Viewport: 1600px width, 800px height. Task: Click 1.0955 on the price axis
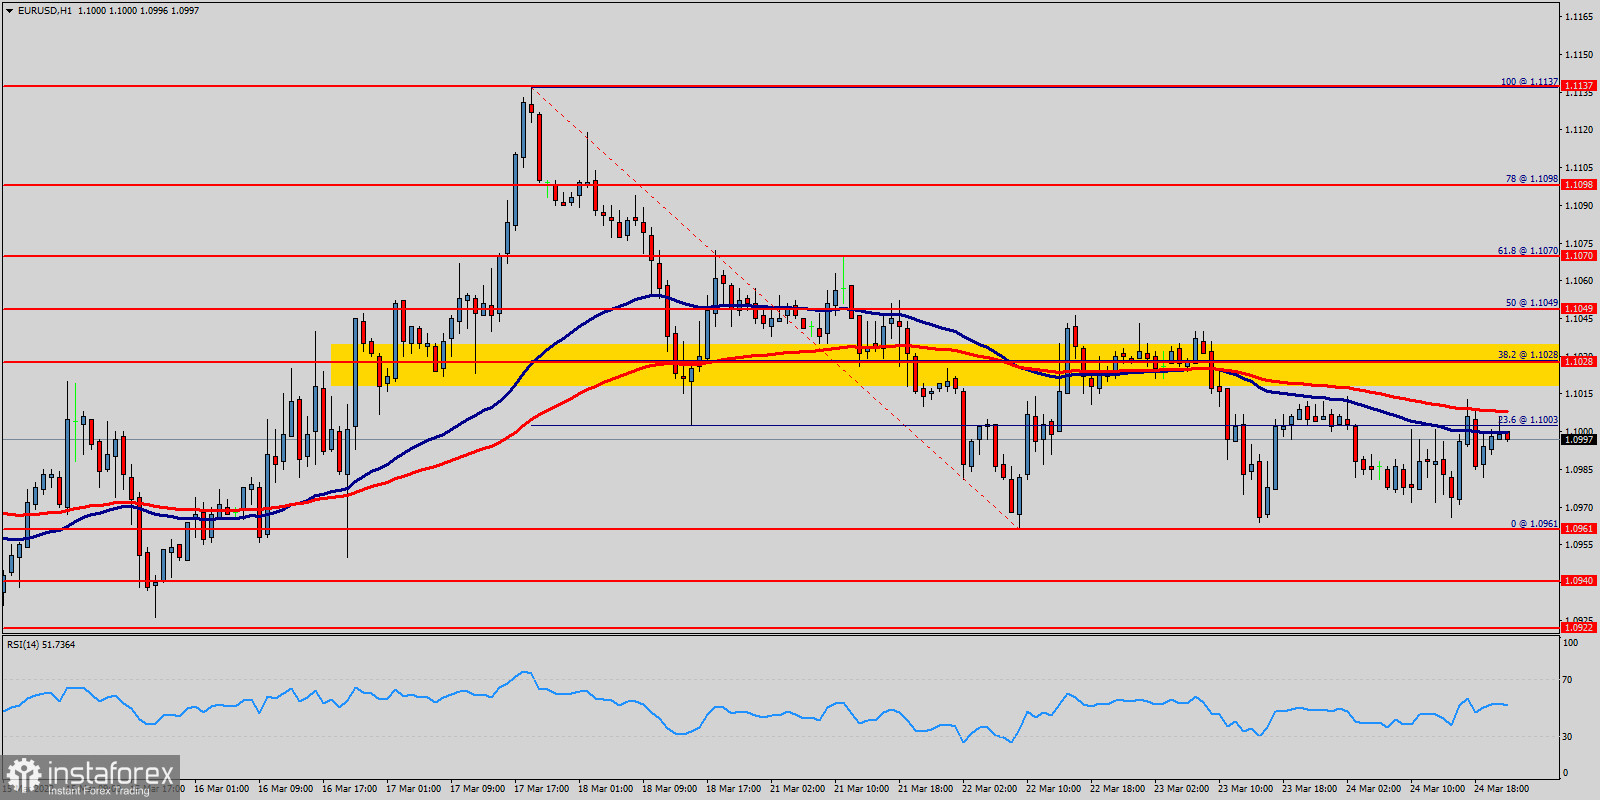pos(1579,545)
